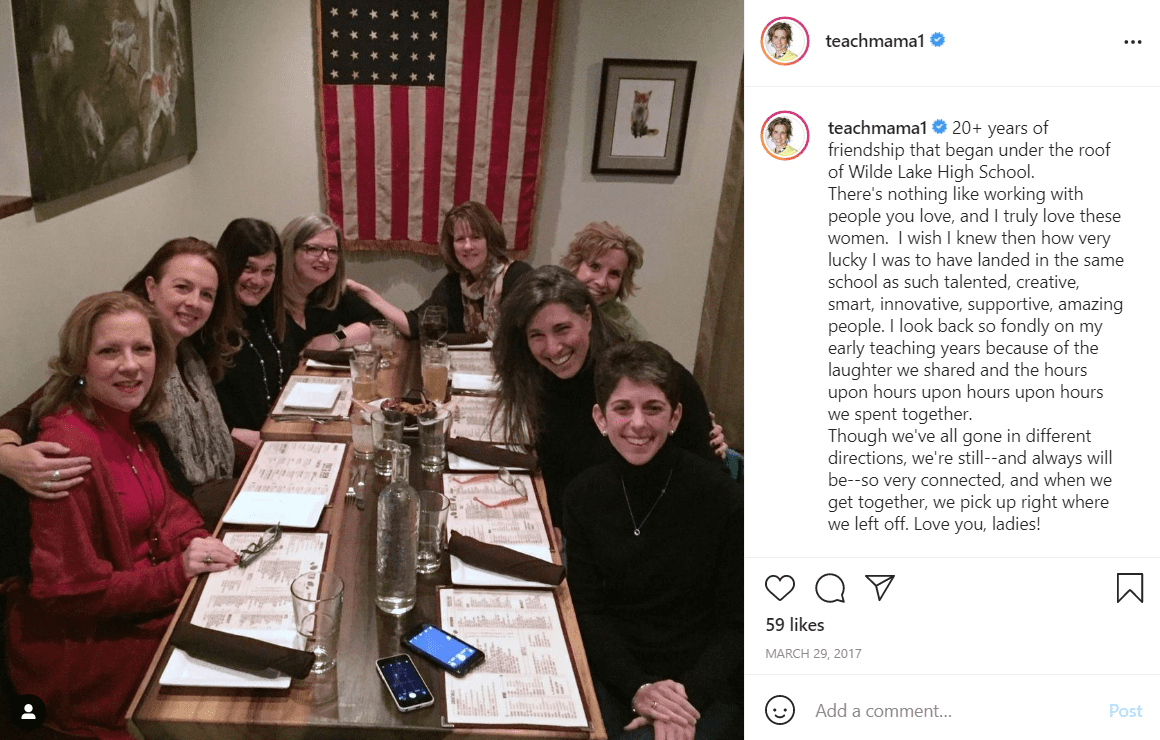Click the teachmama1 username in the caption
1160x740 pixels.
(x=876, y=128)
